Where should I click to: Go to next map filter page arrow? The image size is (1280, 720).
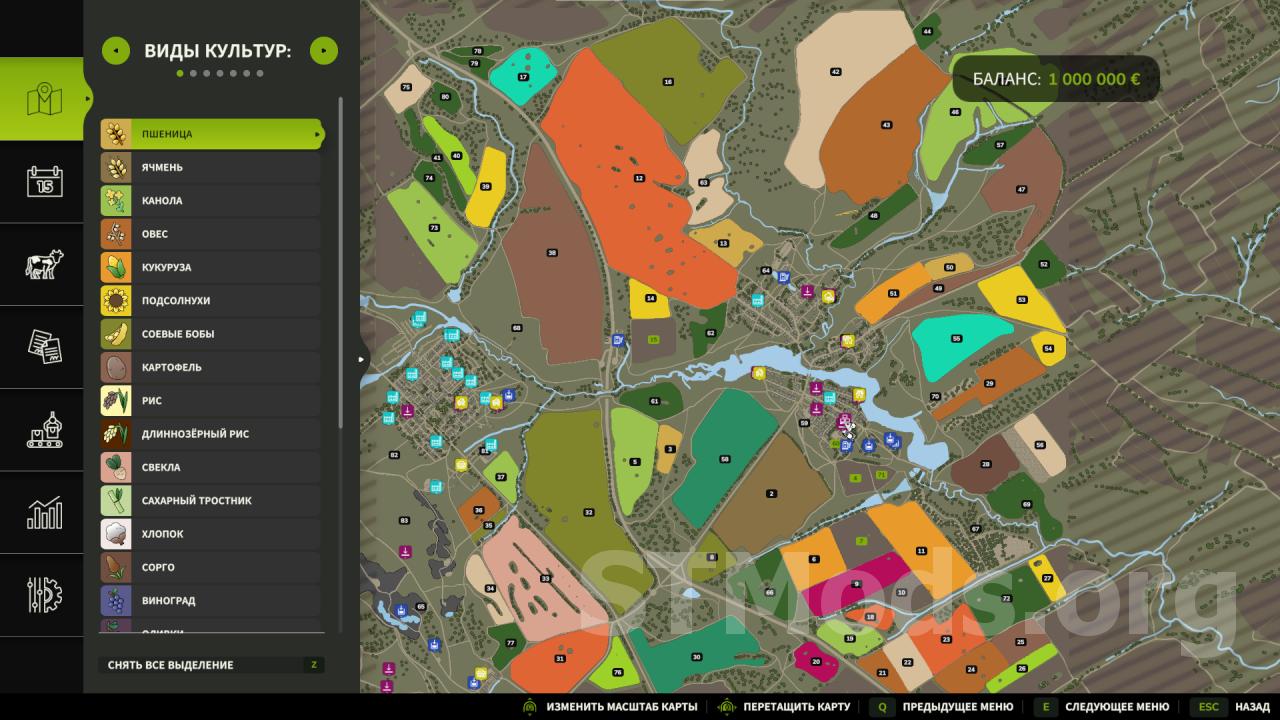click(x=324, y=50)
